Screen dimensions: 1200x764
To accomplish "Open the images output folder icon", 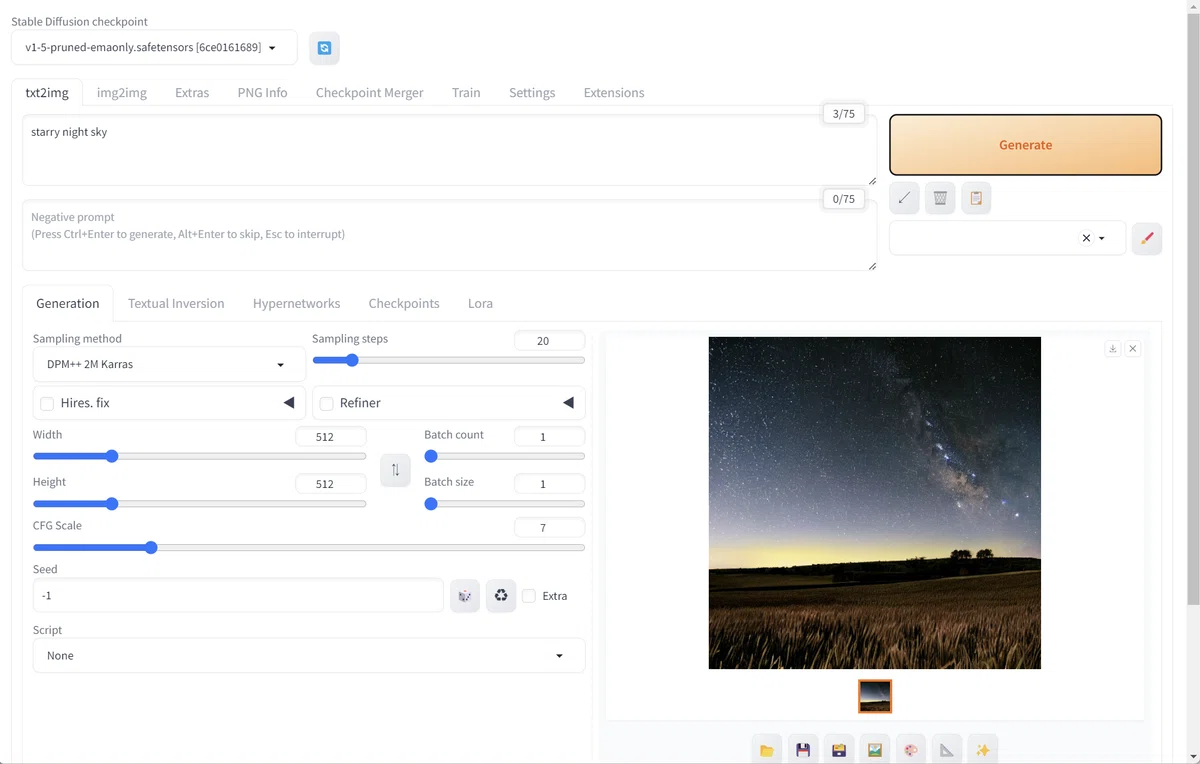I will (767, 750).
